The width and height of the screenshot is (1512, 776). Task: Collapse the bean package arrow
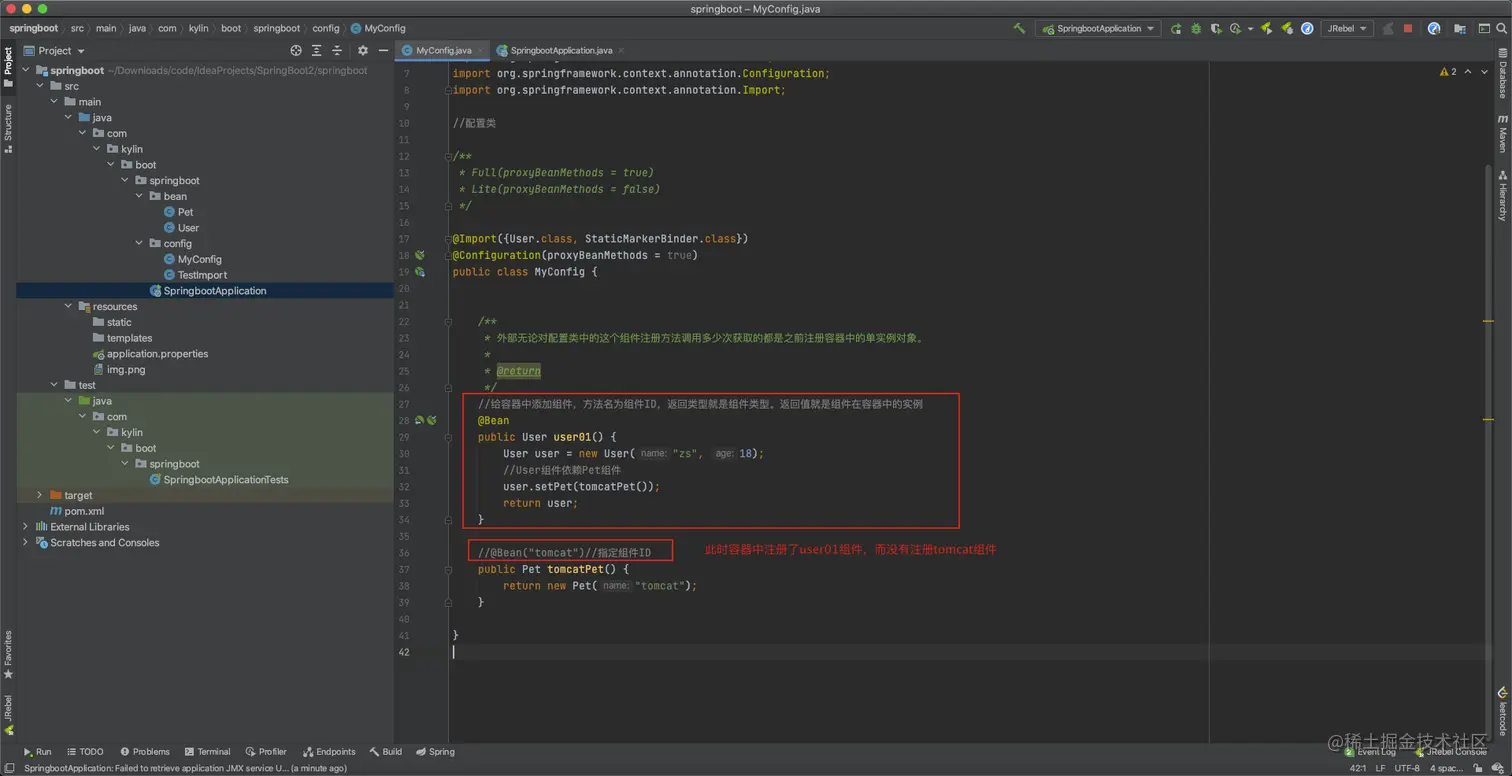pos(139,196)
